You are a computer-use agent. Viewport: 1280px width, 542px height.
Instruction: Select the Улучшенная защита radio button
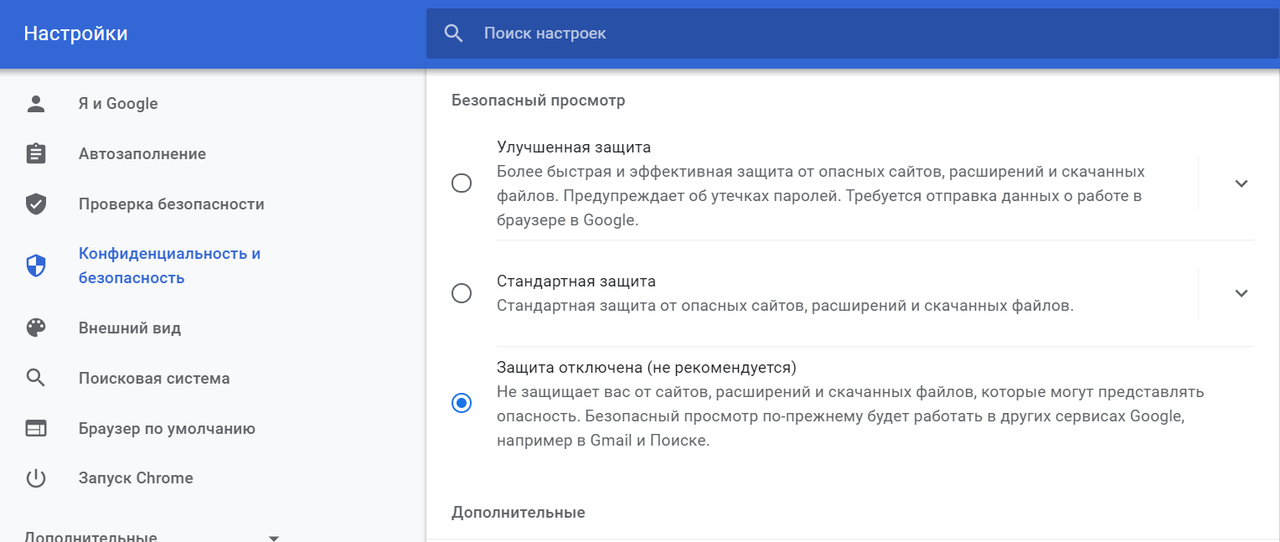click(461, 183)
